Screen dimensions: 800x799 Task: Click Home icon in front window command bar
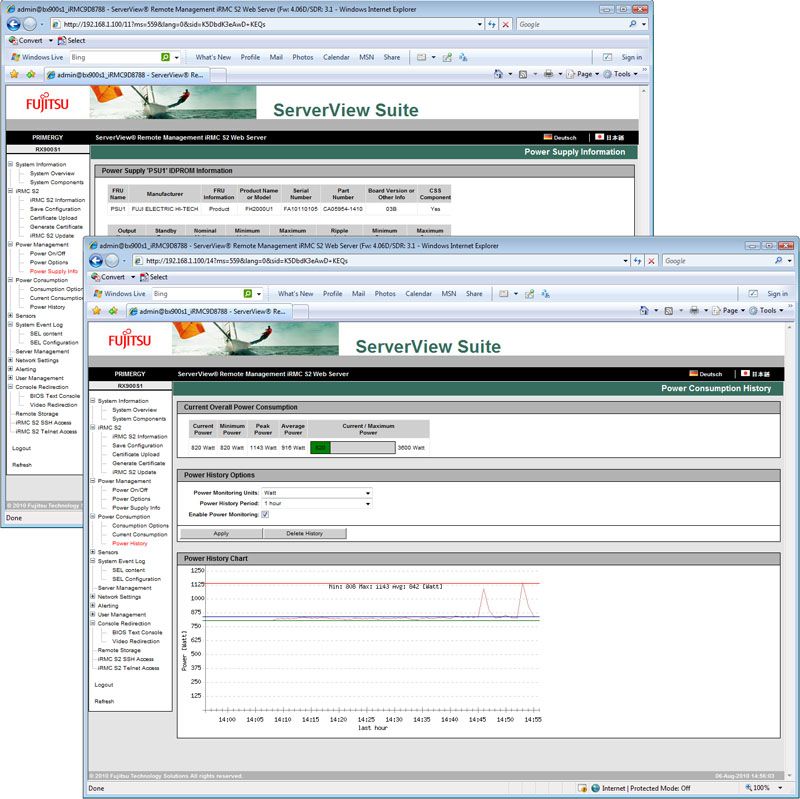coord(644,310)
